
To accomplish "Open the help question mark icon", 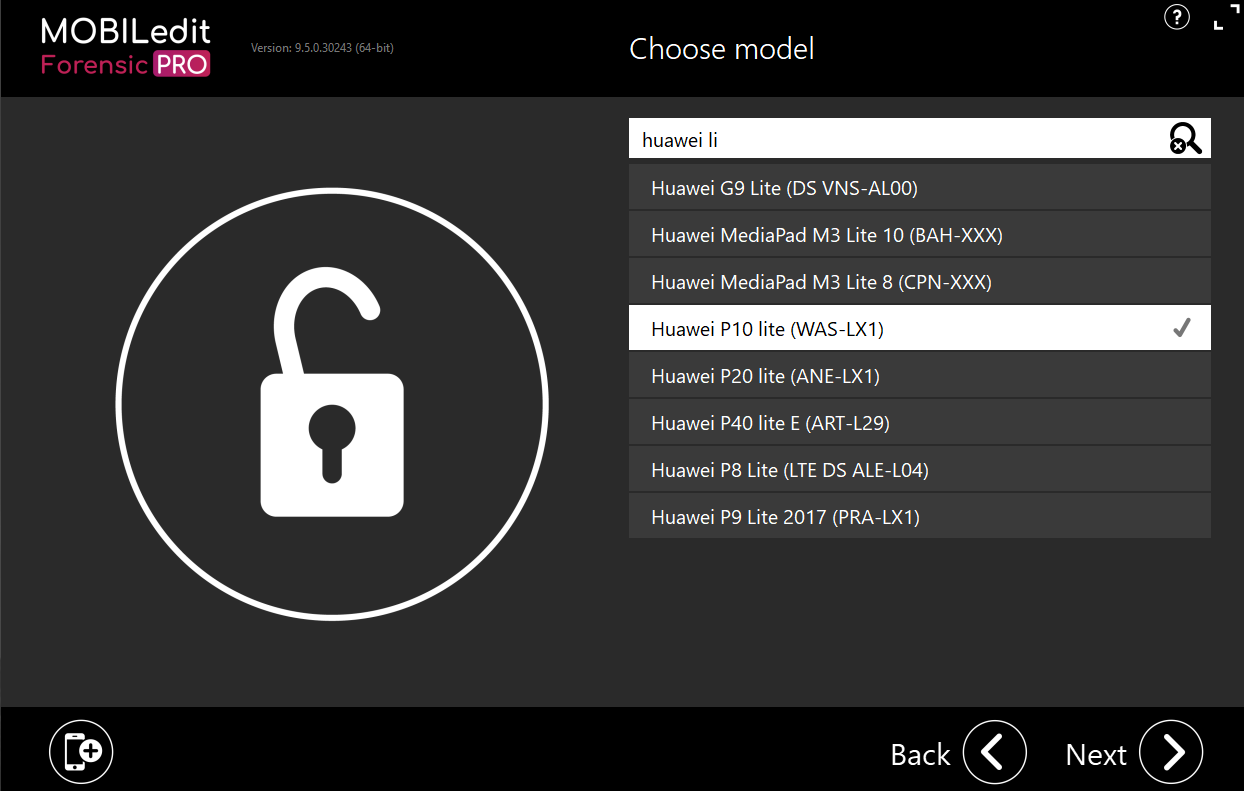I will point(1177,17).
